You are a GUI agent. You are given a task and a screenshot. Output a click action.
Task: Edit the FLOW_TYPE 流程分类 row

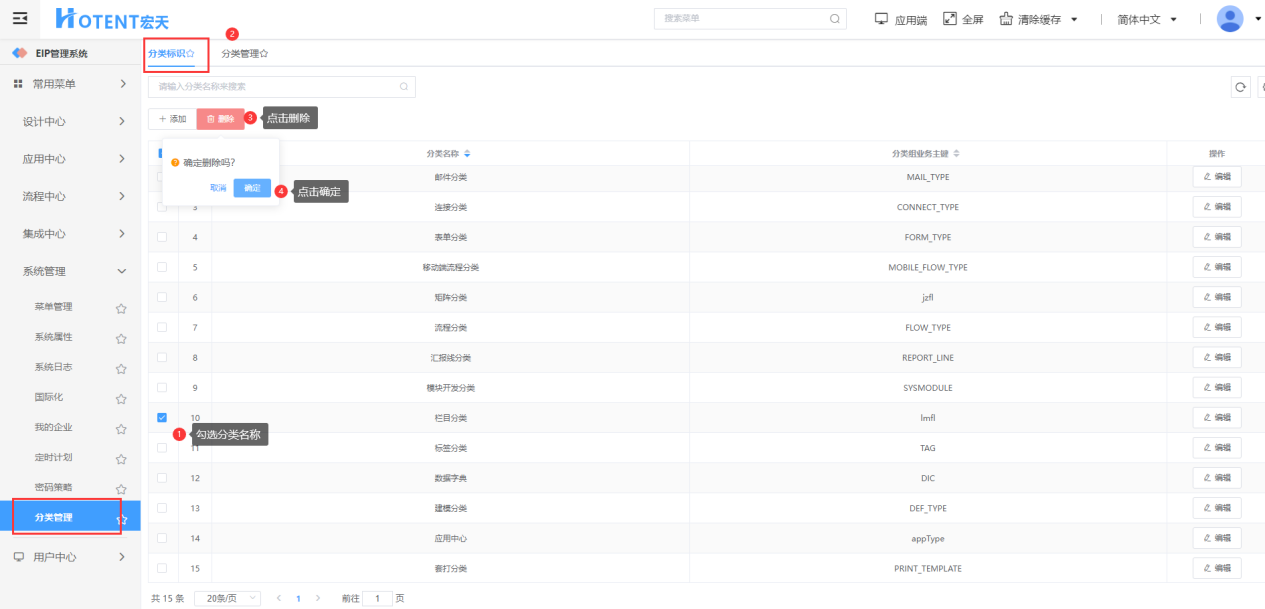(1217, 327)
